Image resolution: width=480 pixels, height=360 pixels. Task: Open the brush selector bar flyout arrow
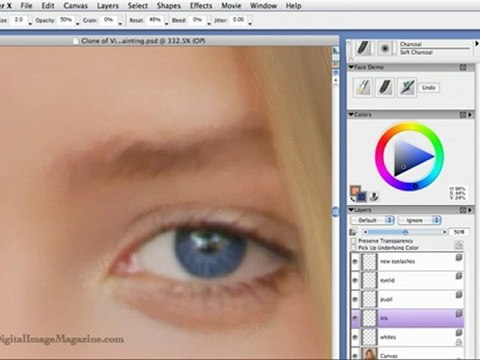(x=477, y=44)
